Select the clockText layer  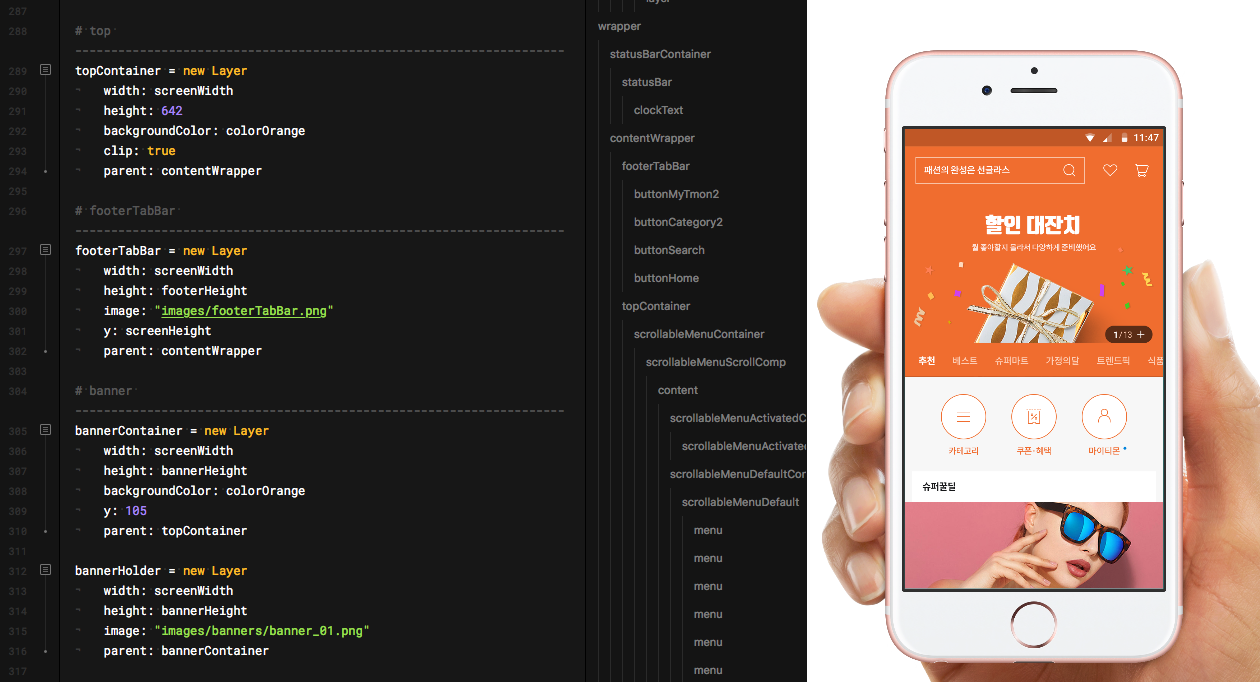(x=659, y=110)
